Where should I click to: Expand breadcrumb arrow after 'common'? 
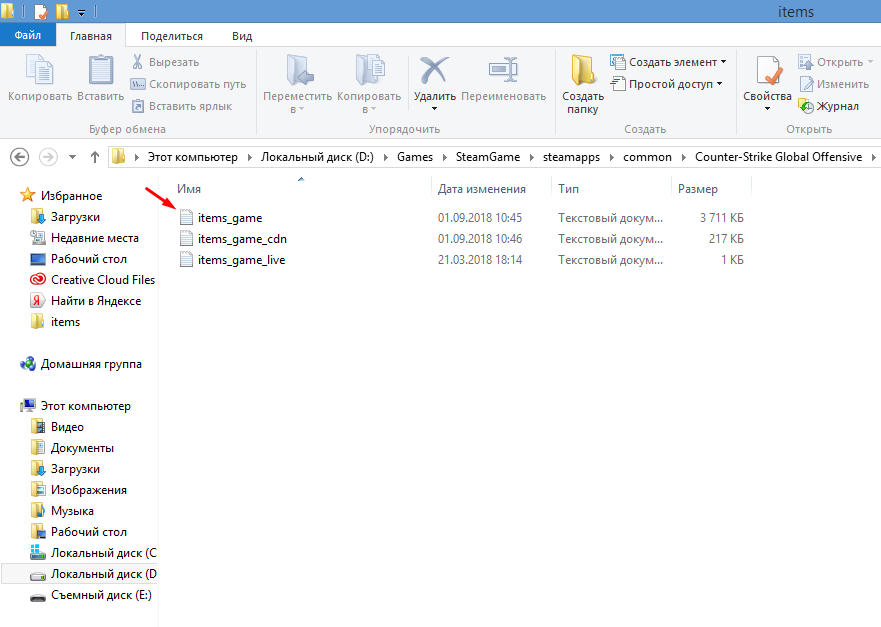coord(684,157)
